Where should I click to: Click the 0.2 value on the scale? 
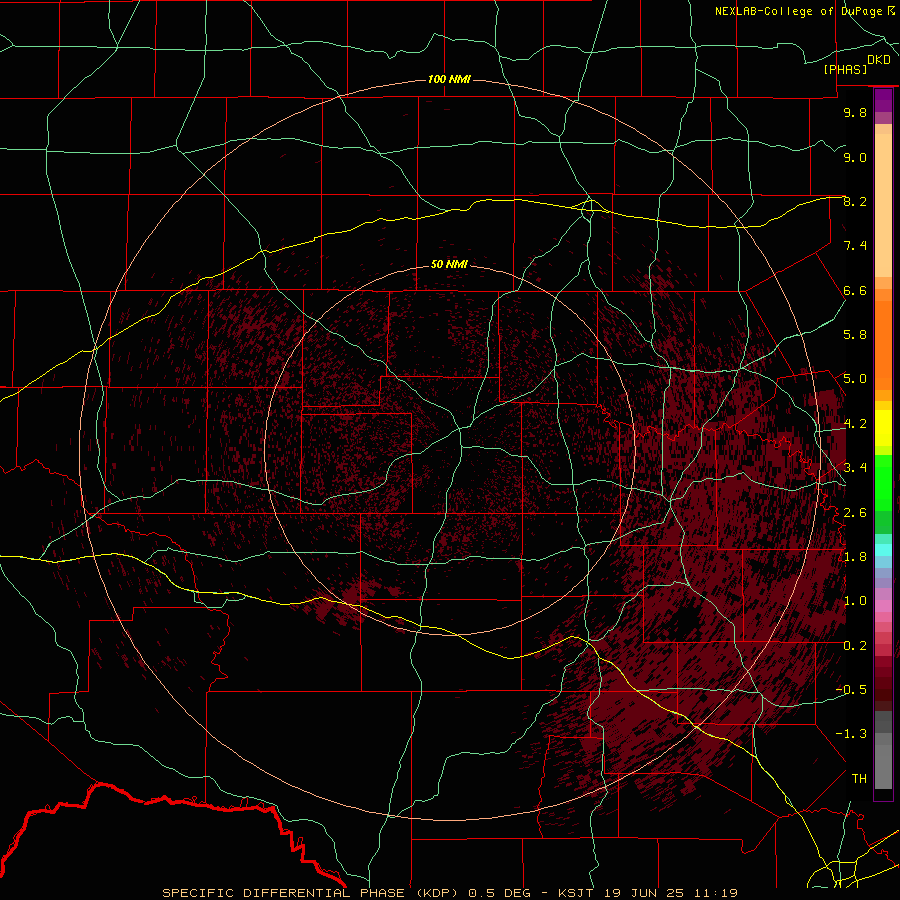click(855, 646)
